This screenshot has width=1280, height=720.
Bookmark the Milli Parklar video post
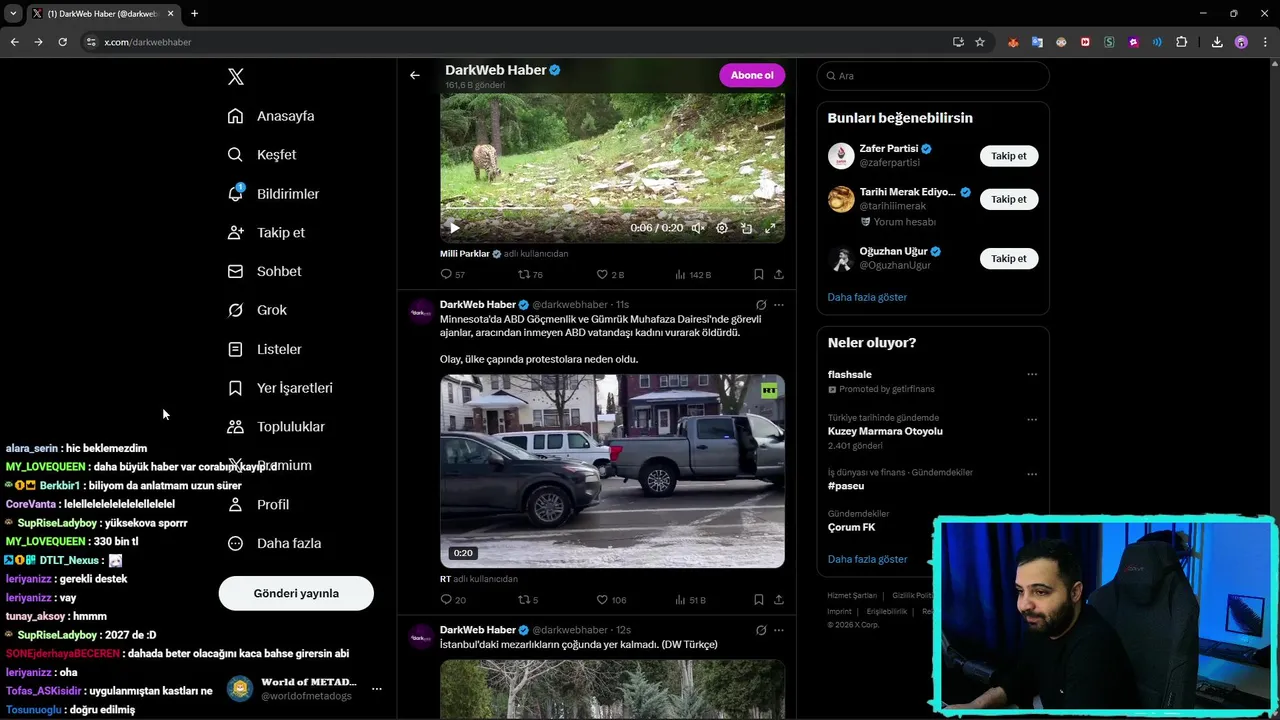click(x=759, y=274)
